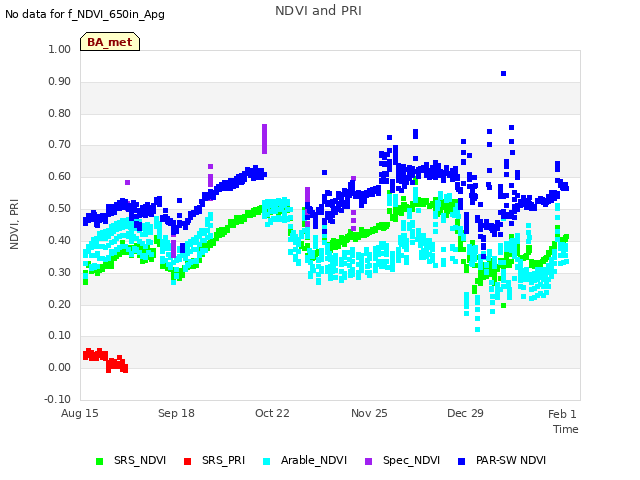Click the Nov 25 x-axis tick label
The image size is (640, 480).
click(x=369, y=413)
